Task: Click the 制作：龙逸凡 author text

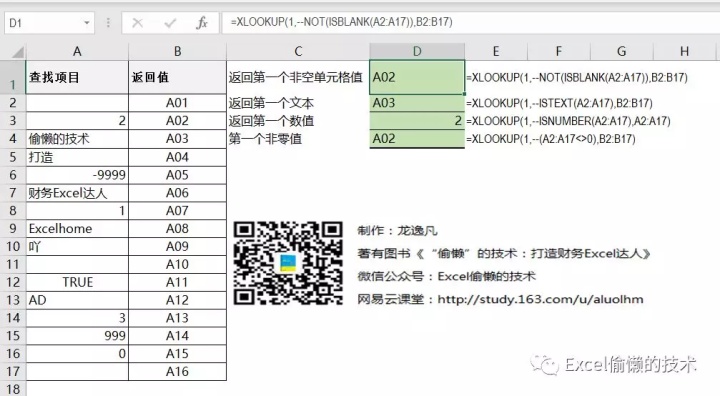Action: (x=397, y=230)
